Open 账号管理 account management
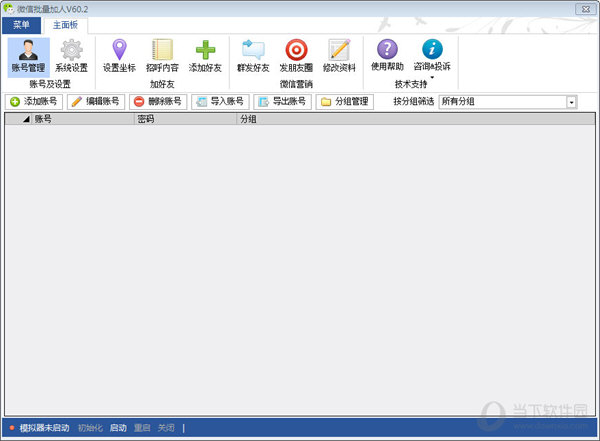This screenshot has height=441, width=600. tap(27, 55)
